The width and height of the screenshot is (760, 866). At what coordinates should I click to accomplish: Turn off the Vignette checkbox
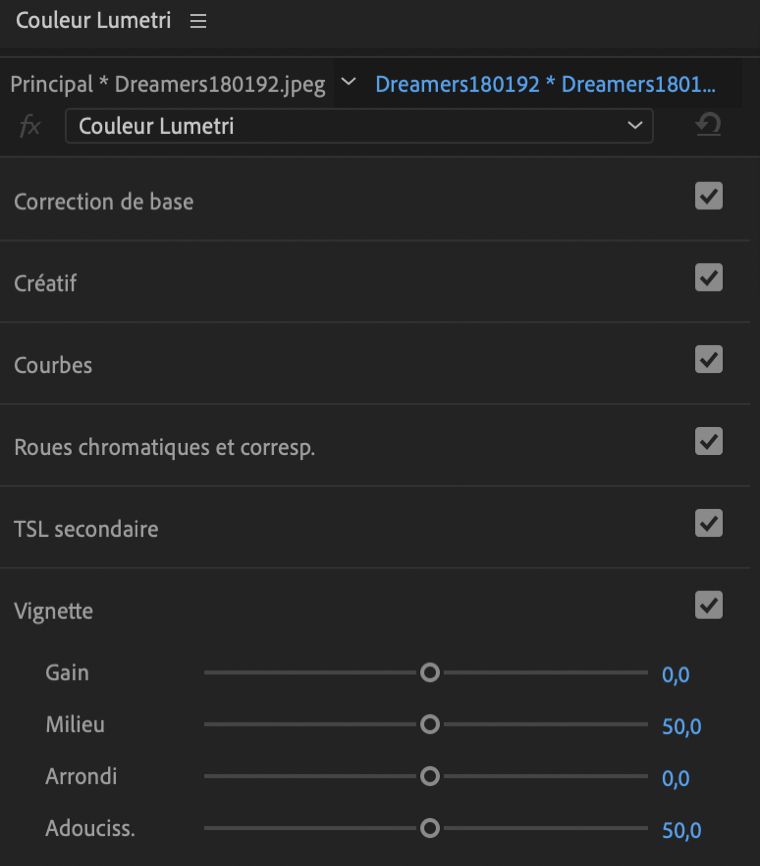coord(708,606)
